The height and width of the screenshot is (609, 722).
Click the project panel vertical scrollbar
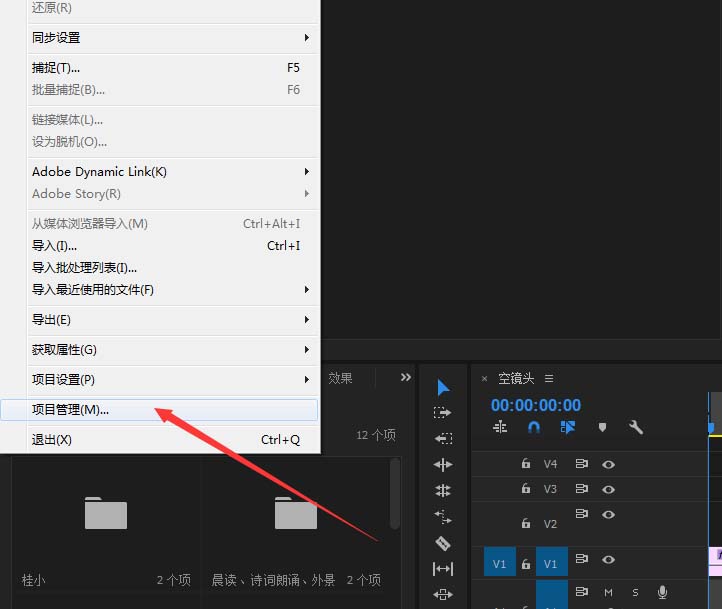coord(395,493)
